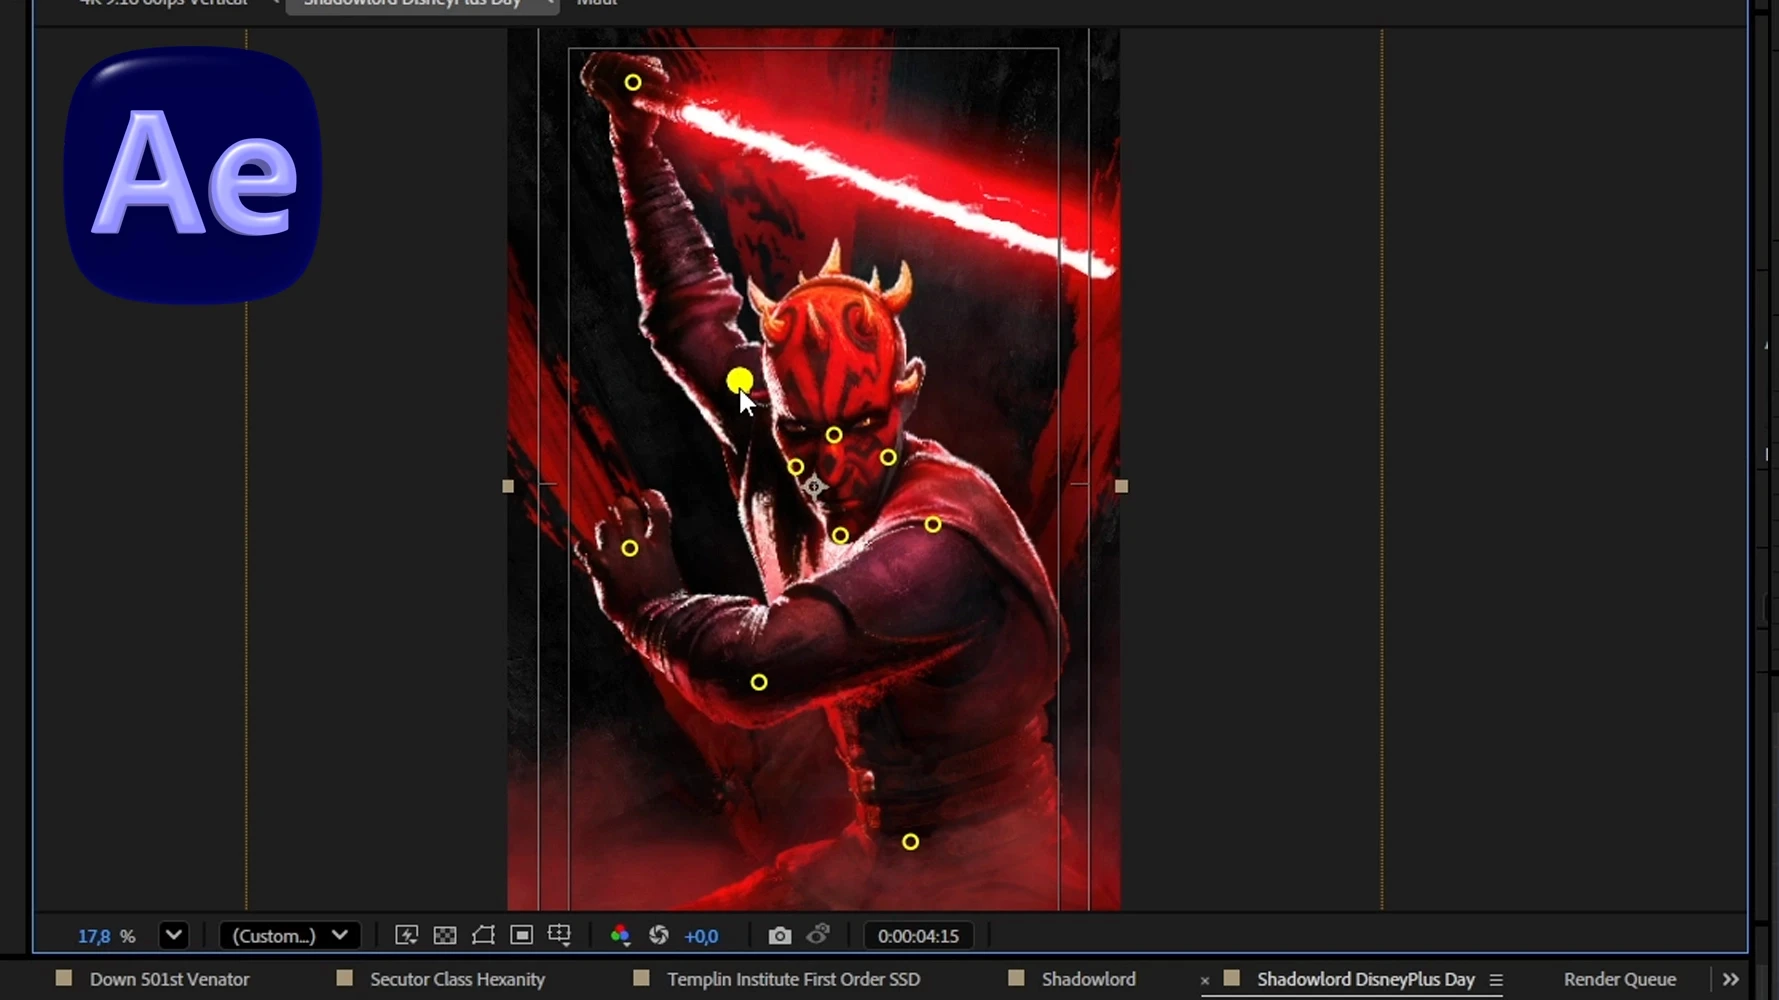Click the Show Snapshot eye icon
This screenshot has height=1000, width=1779.
(818, 935)
